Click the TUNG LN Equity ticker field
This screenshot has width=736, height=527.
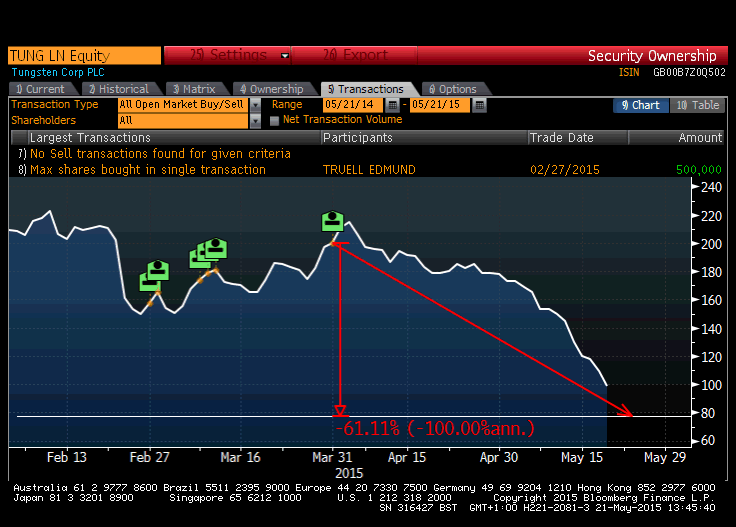pos(84,55)
